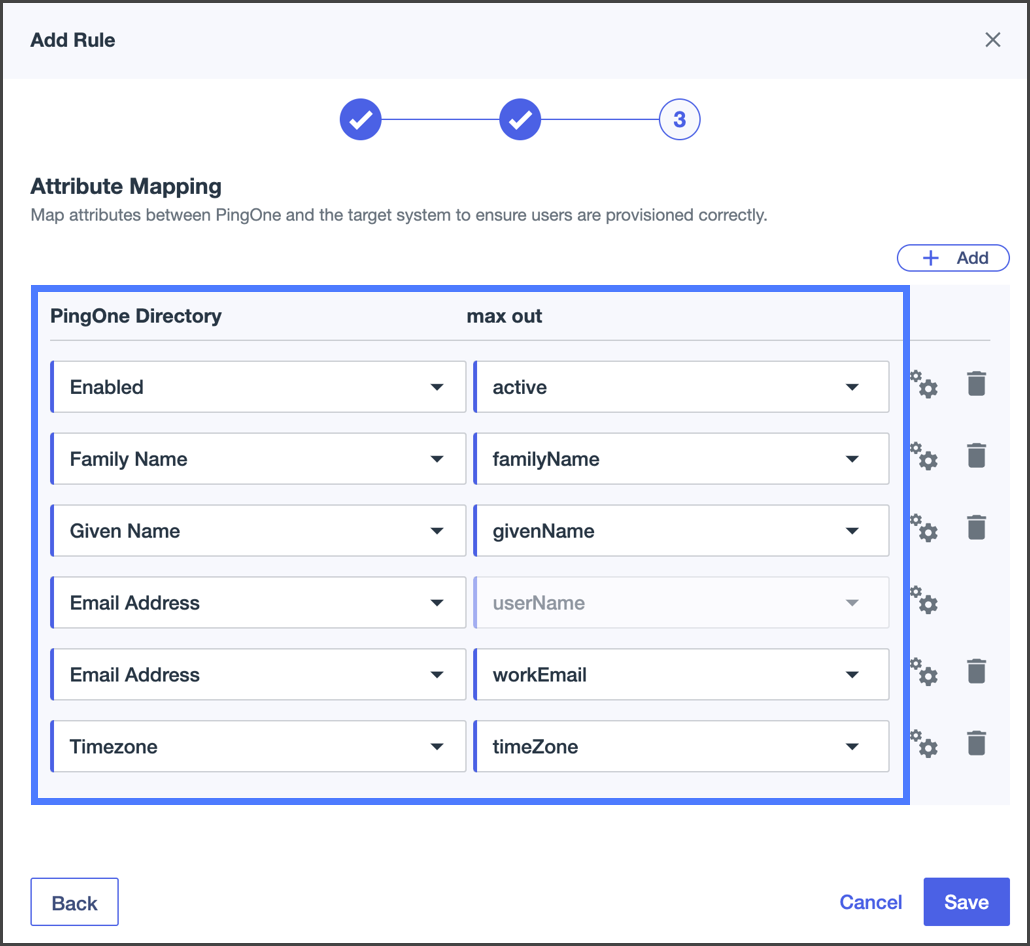Open the Family Name source dropdown
1030x946 pixels.
pos(258,459)
